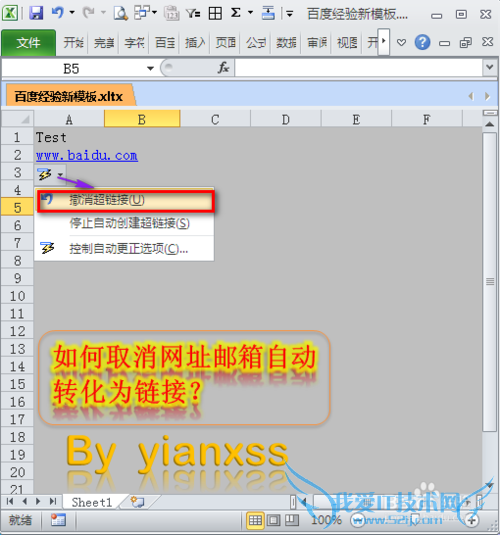The image size is (500, 535).
Task: Expand the formula bar
Action: (x=489, y=67)
